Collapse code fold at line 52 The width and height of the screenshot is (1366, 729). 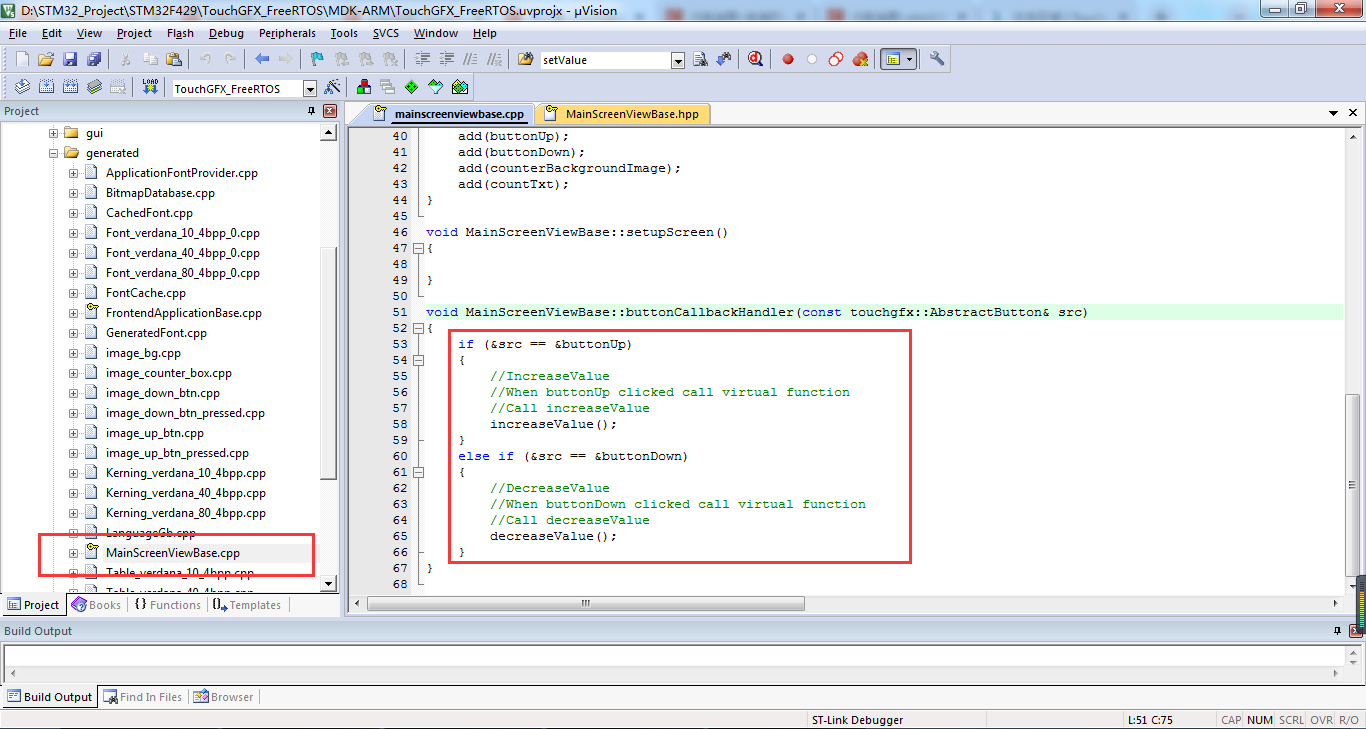tap(417, 328)
